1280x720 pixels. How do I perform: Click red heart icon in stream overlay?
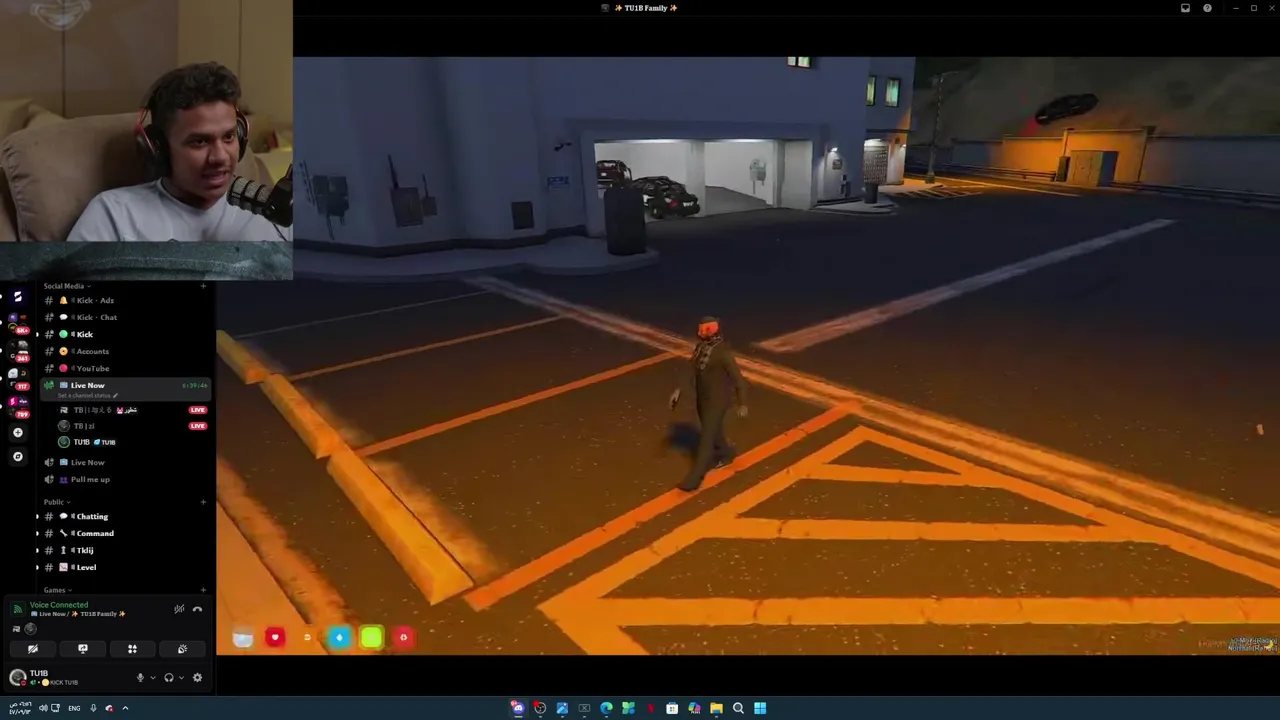coord(275,637)
